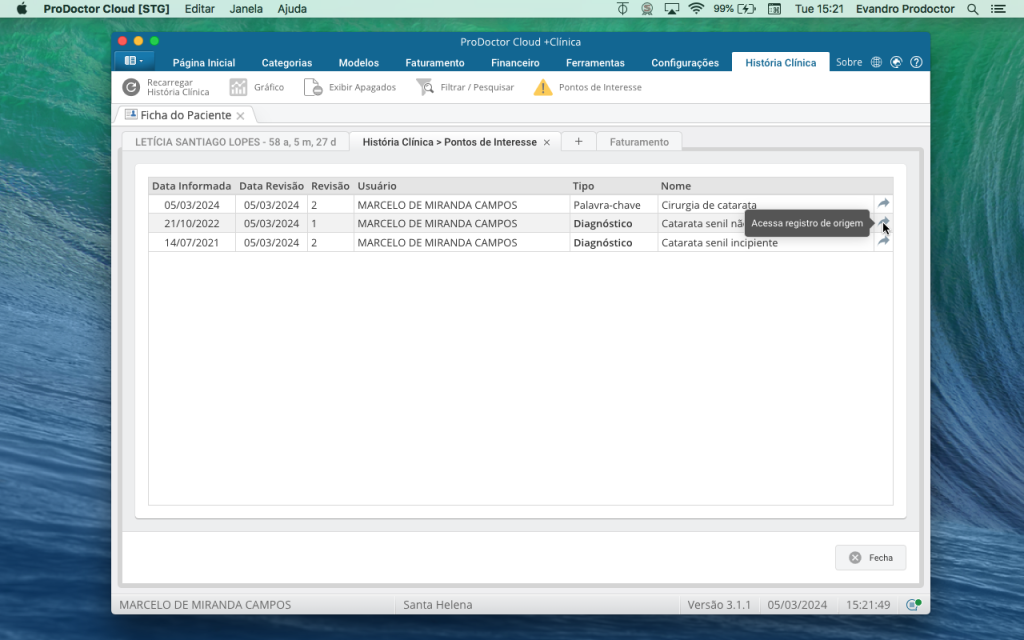
Task: Open origin record for Cirurgia de catarata
Action: pyautogui.click(x=884, y=203)
